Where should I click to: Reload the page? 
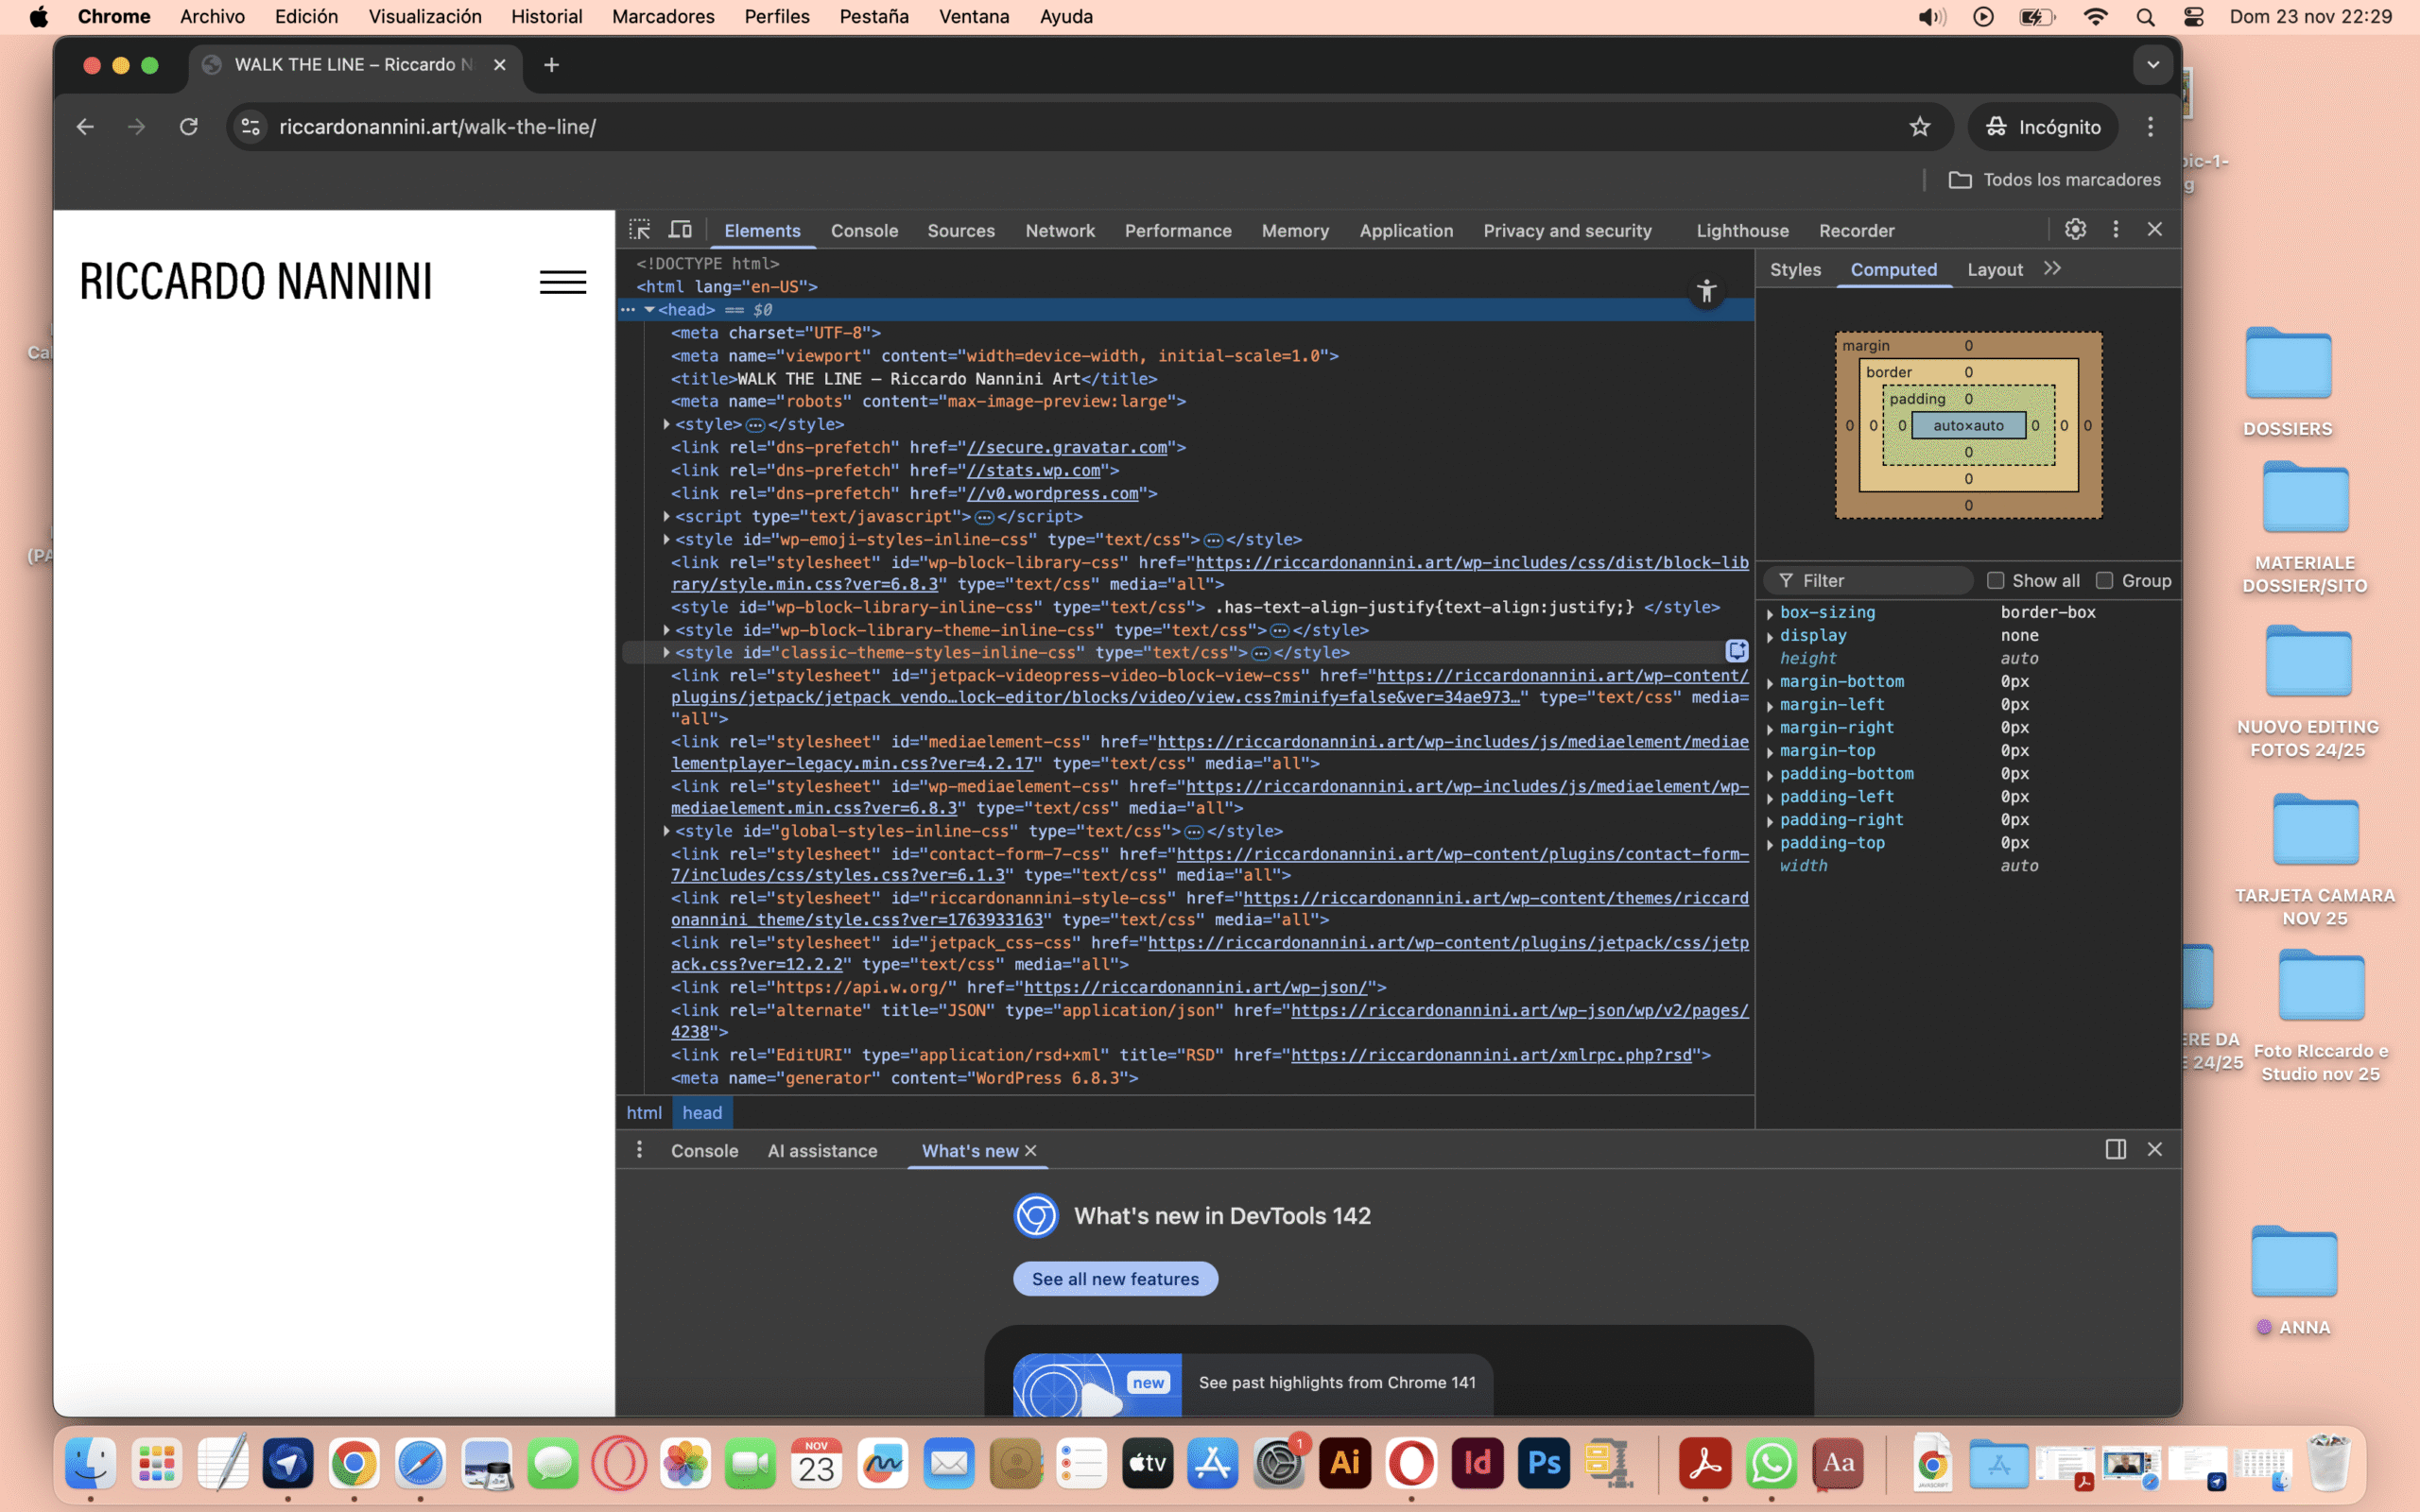pos(188,127)
